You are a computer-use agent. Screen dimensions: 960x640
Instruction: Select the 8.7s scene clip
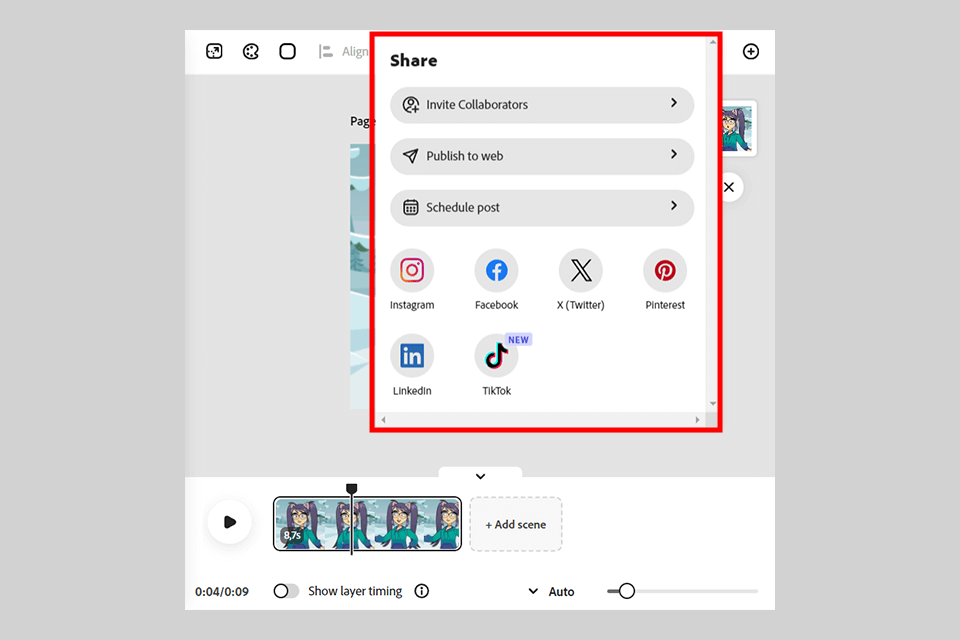tap(367, 524)
